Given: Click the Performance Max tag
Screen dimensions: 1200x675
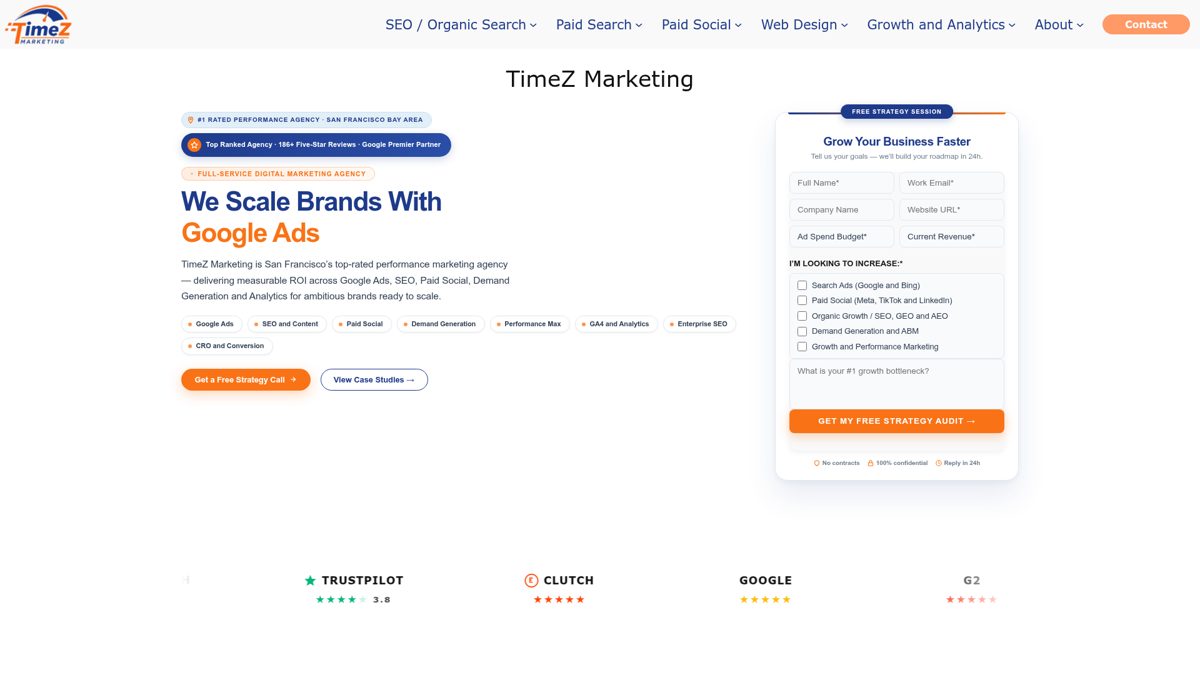Looking at the screenshot, I should point(530,324).
